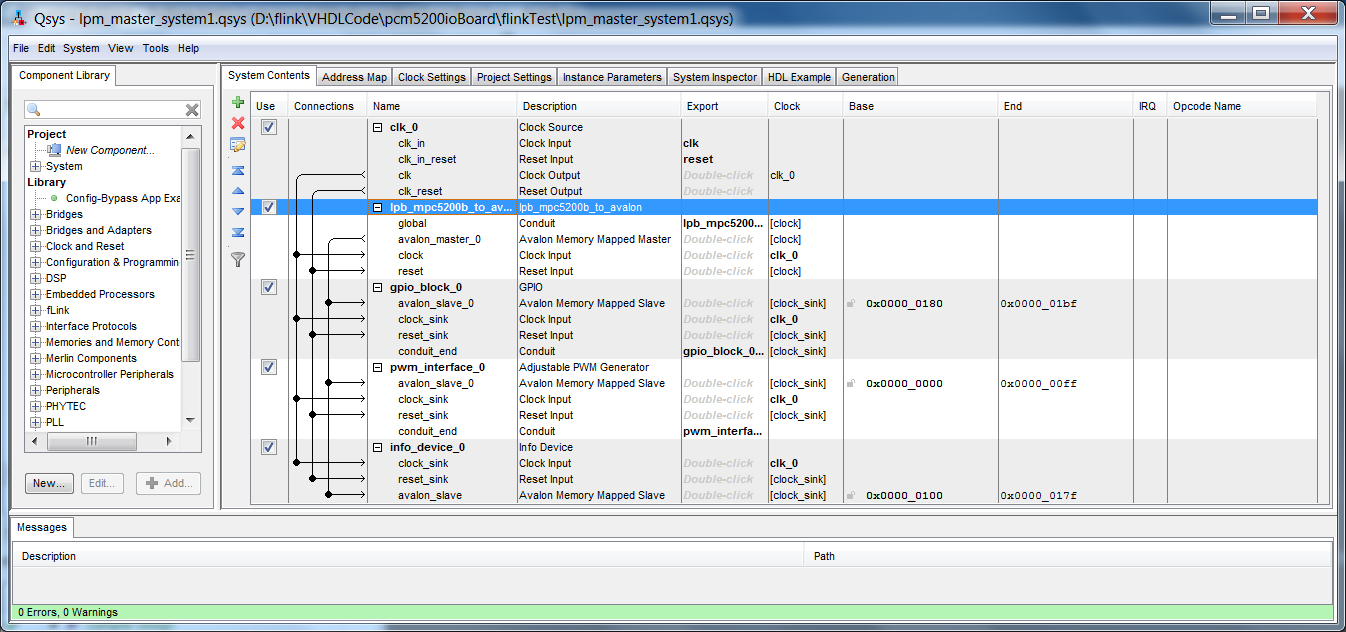This screenshot has width=1346, height=632.
Task: Open the Tools menu
Action: pyautogui.click(x=155, y=48)
